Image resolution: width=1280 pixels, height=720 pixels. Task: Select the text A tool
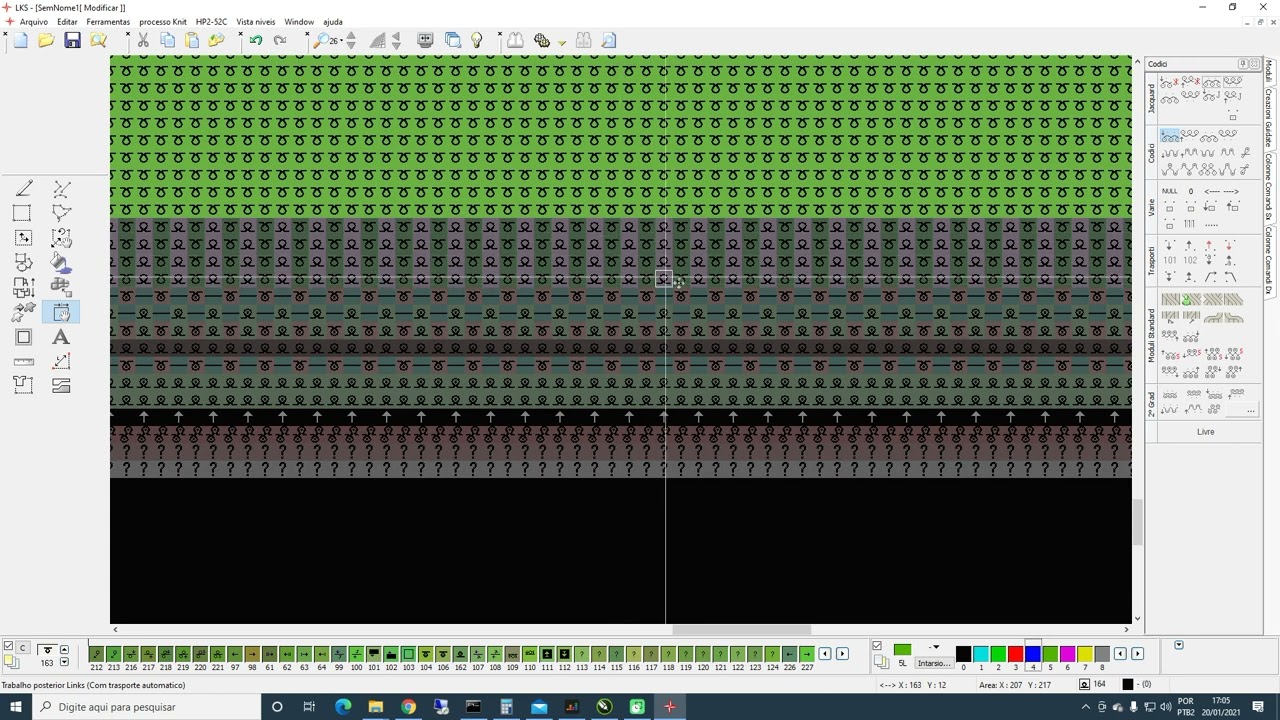[x=61, y=337]
